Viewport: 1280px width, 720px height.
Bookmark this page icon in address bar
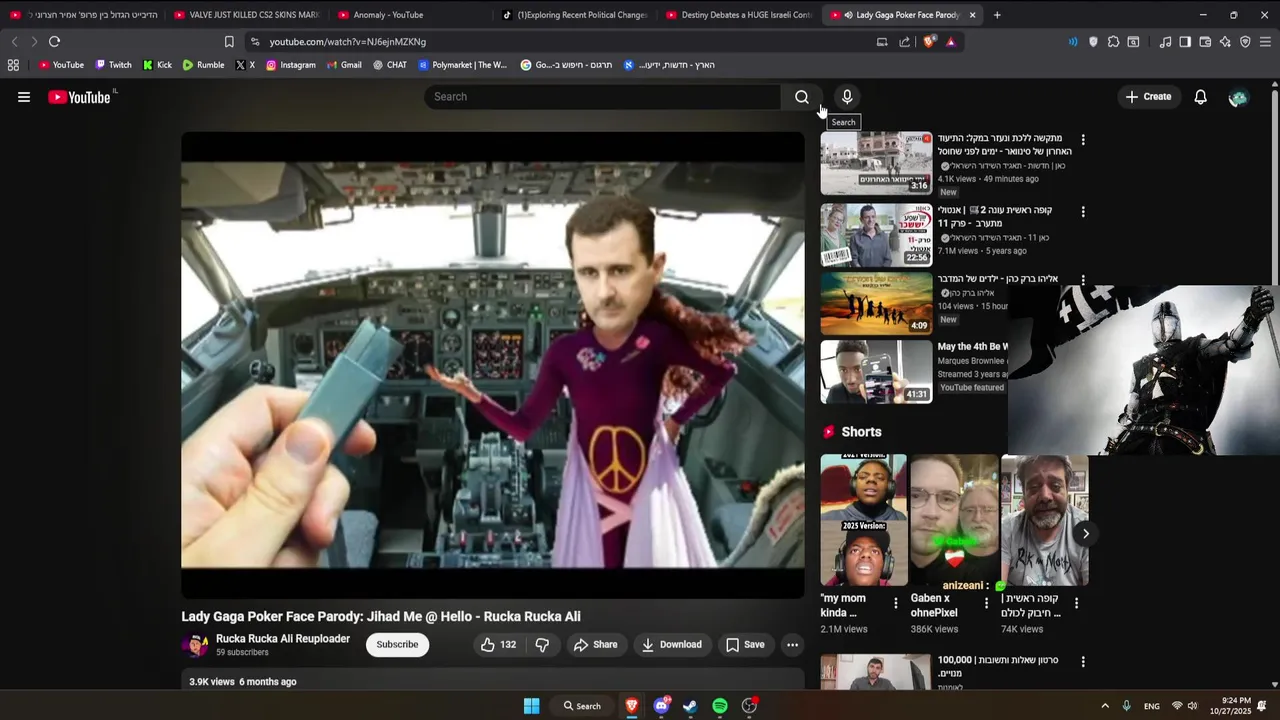coord(229,42)
